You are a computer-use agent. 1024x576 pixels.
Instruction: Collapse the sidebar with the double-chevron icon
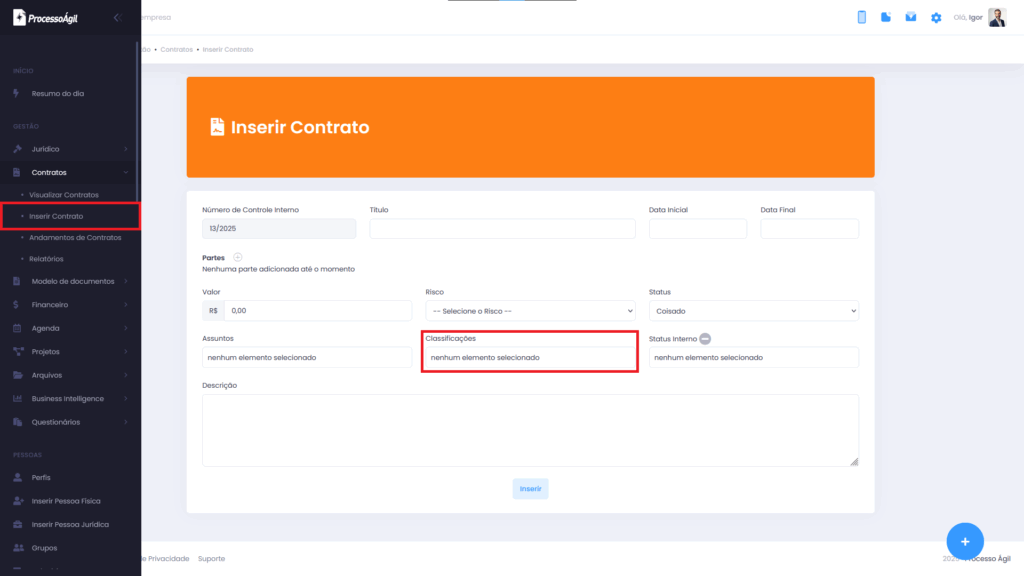[118, 18]
